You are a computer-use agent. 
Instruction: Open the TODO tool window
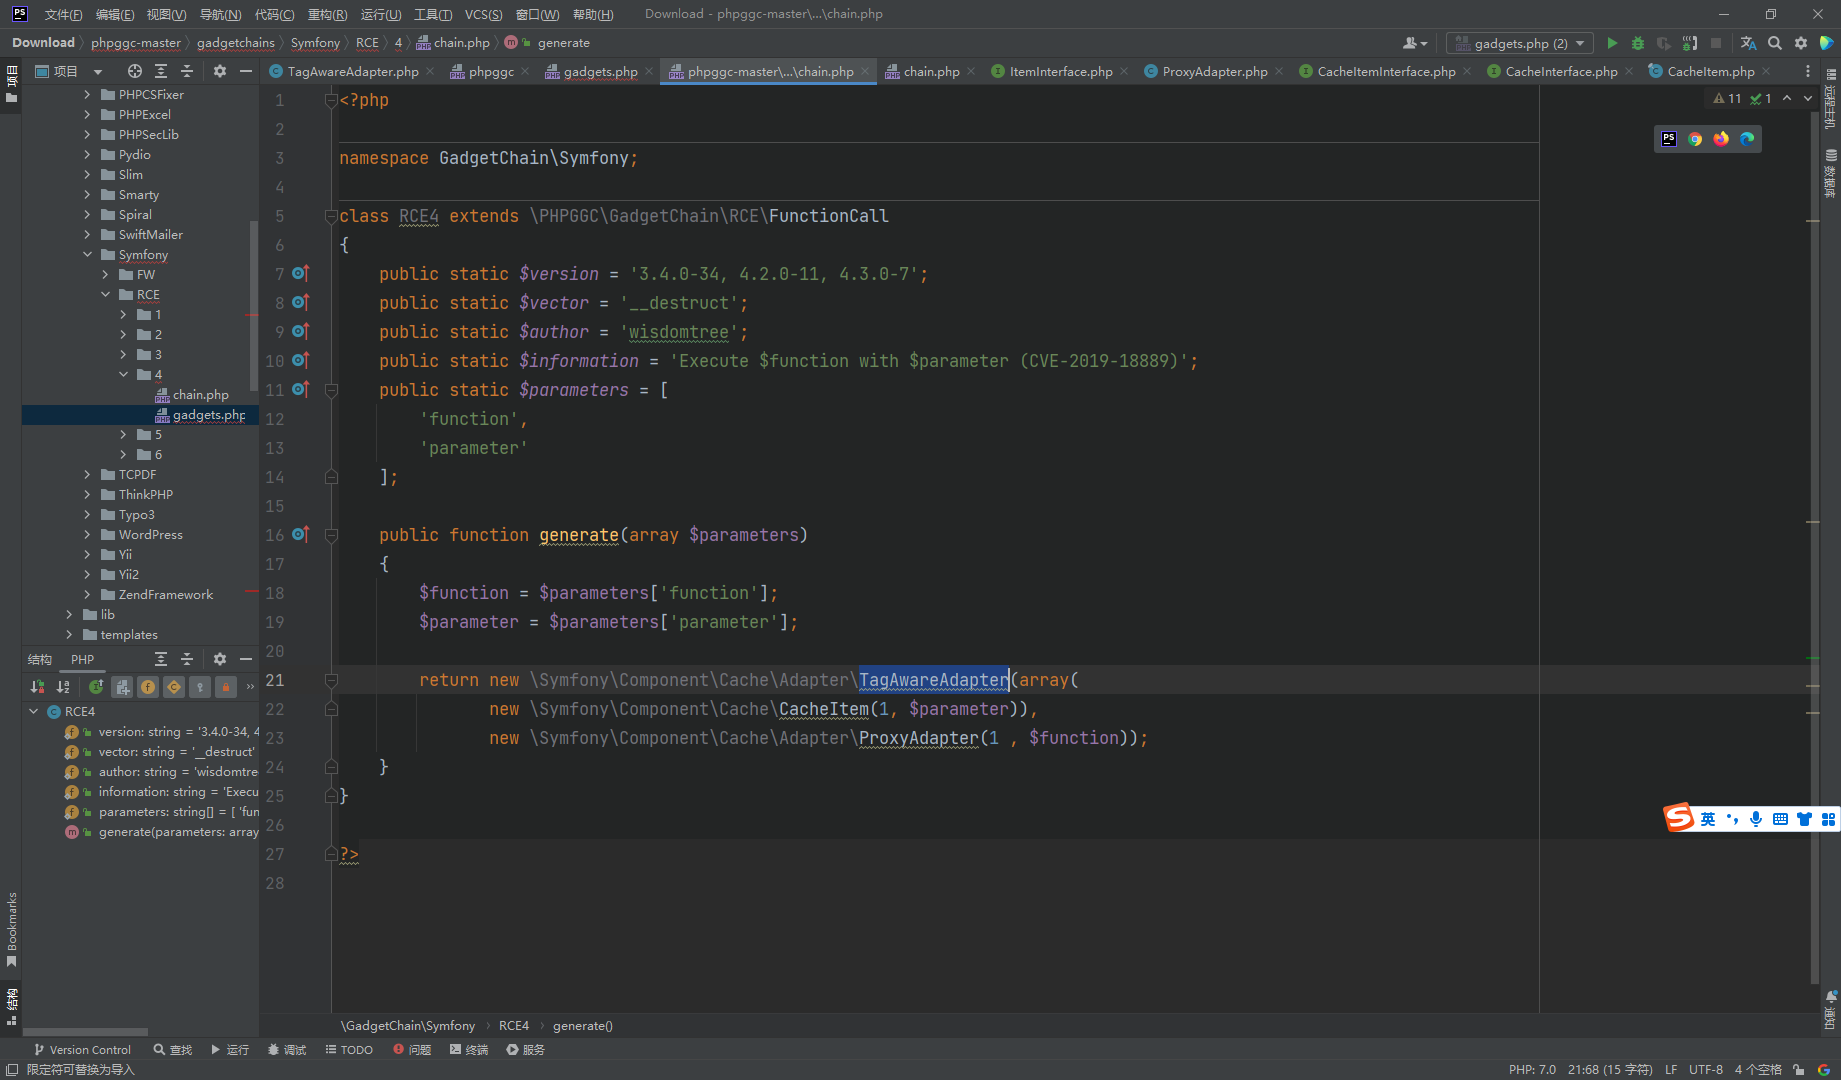[349, 1050]
